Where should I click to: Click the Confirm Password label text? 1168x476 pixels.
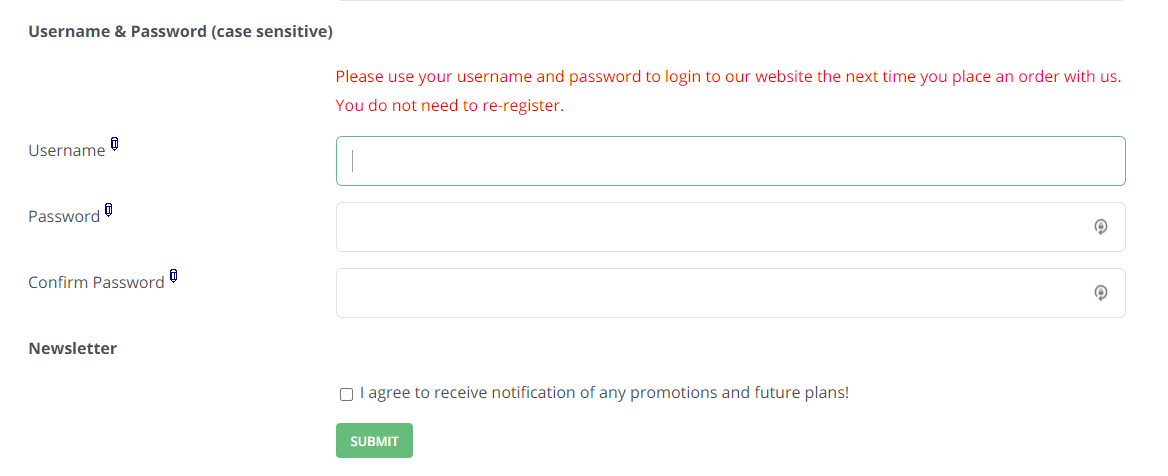pyautogui.click(x=96, y=282)
